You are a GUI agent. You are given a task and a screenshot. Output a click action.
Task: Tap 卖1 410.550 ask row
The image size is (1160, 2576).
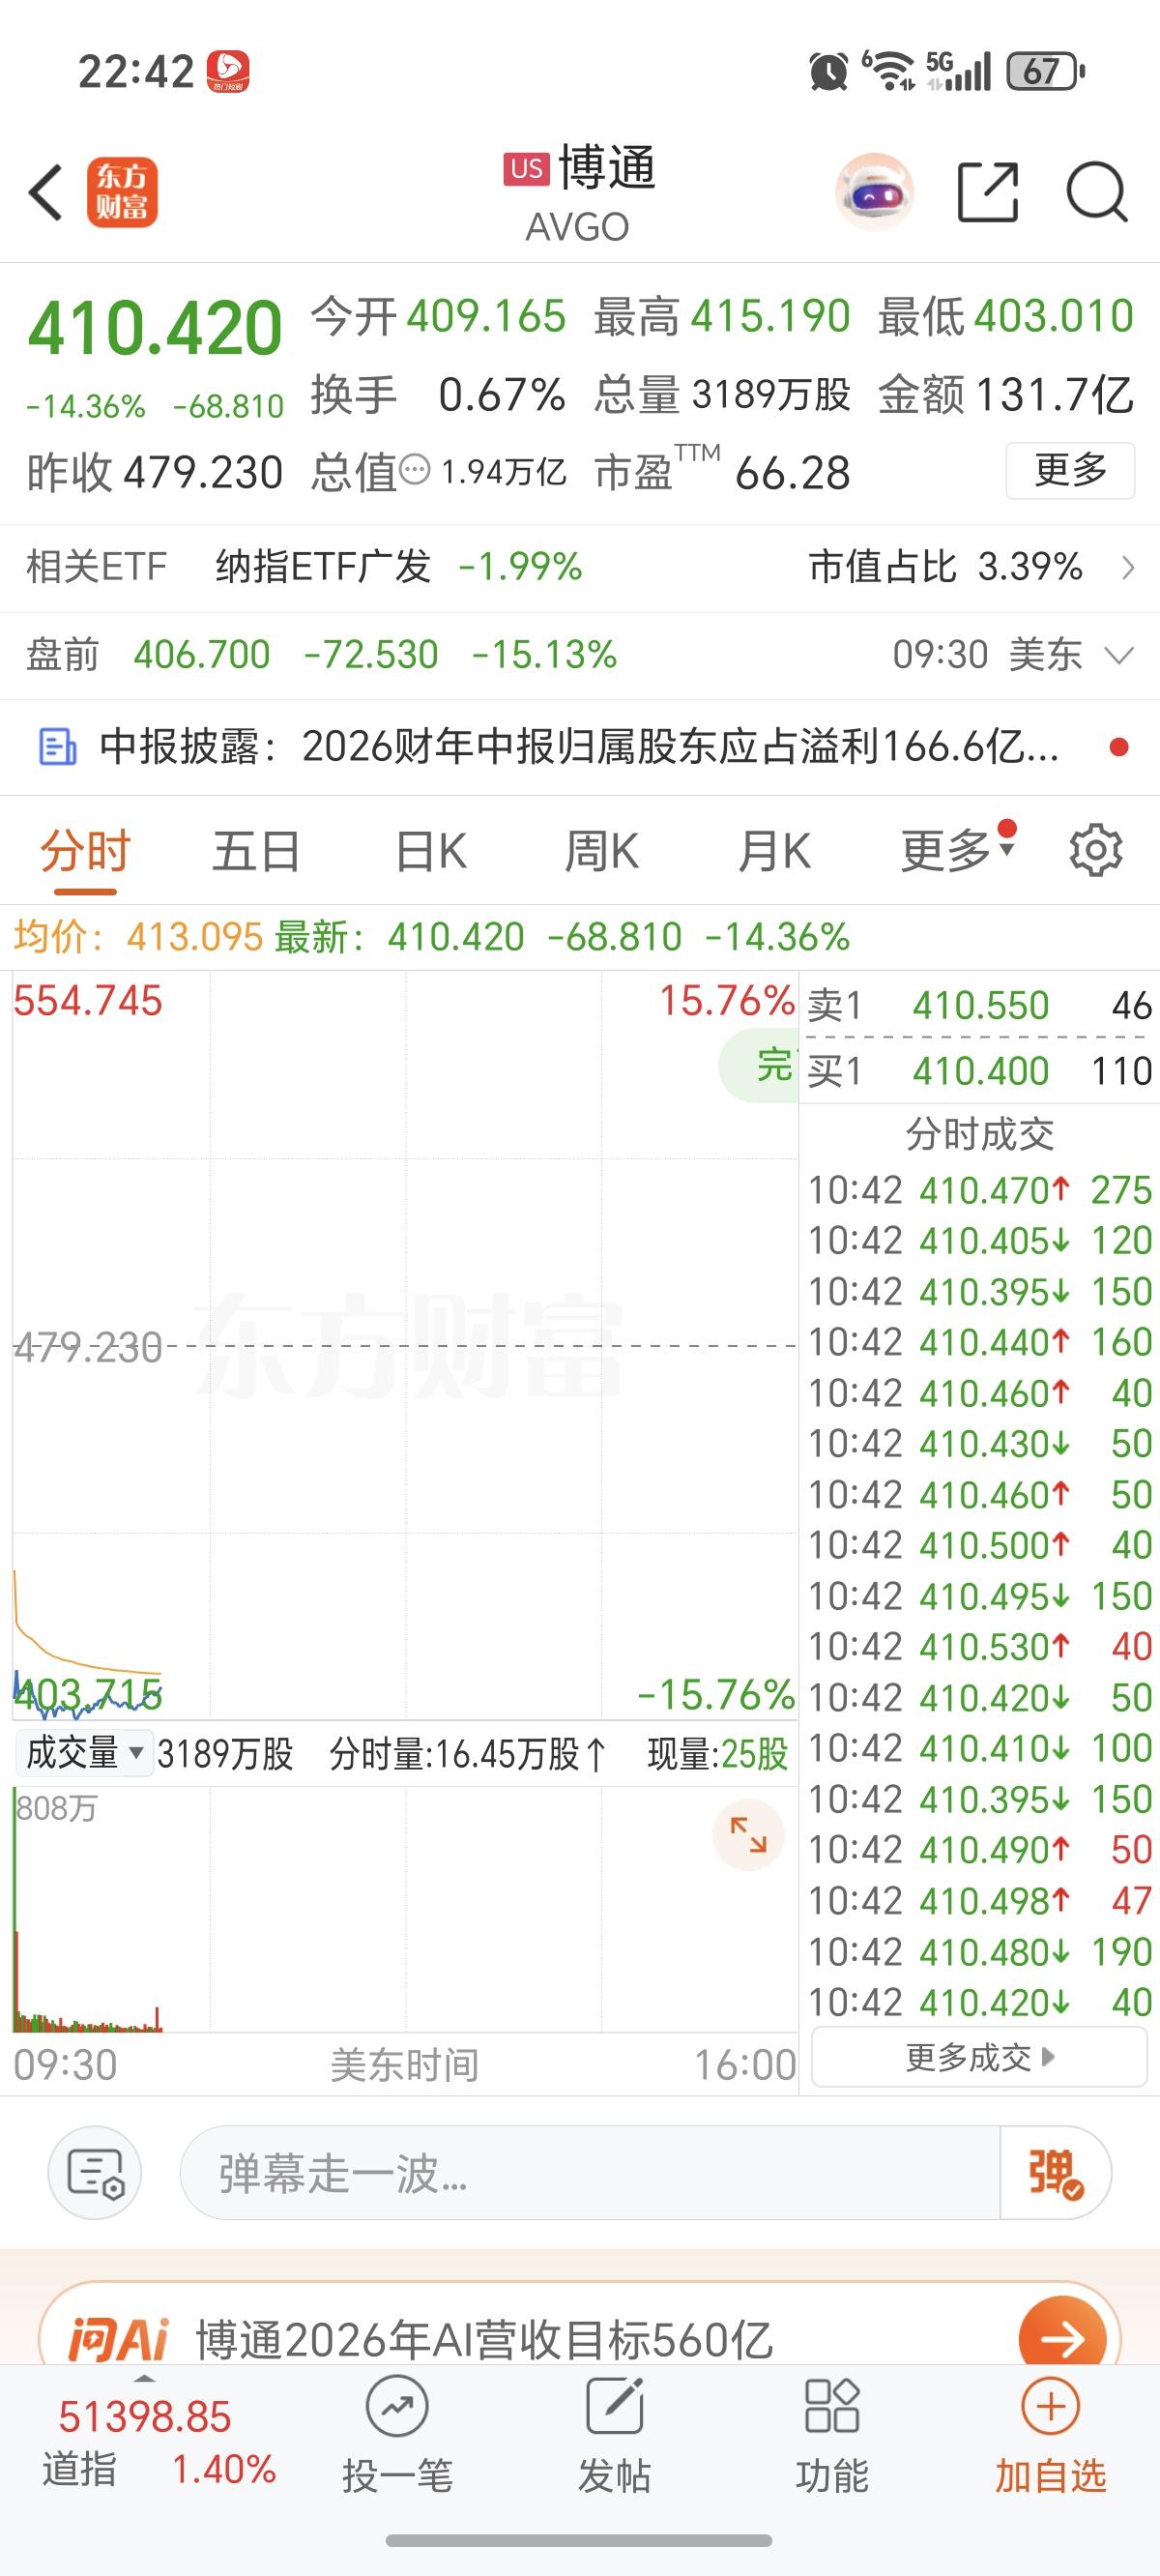pos(979,1005)
